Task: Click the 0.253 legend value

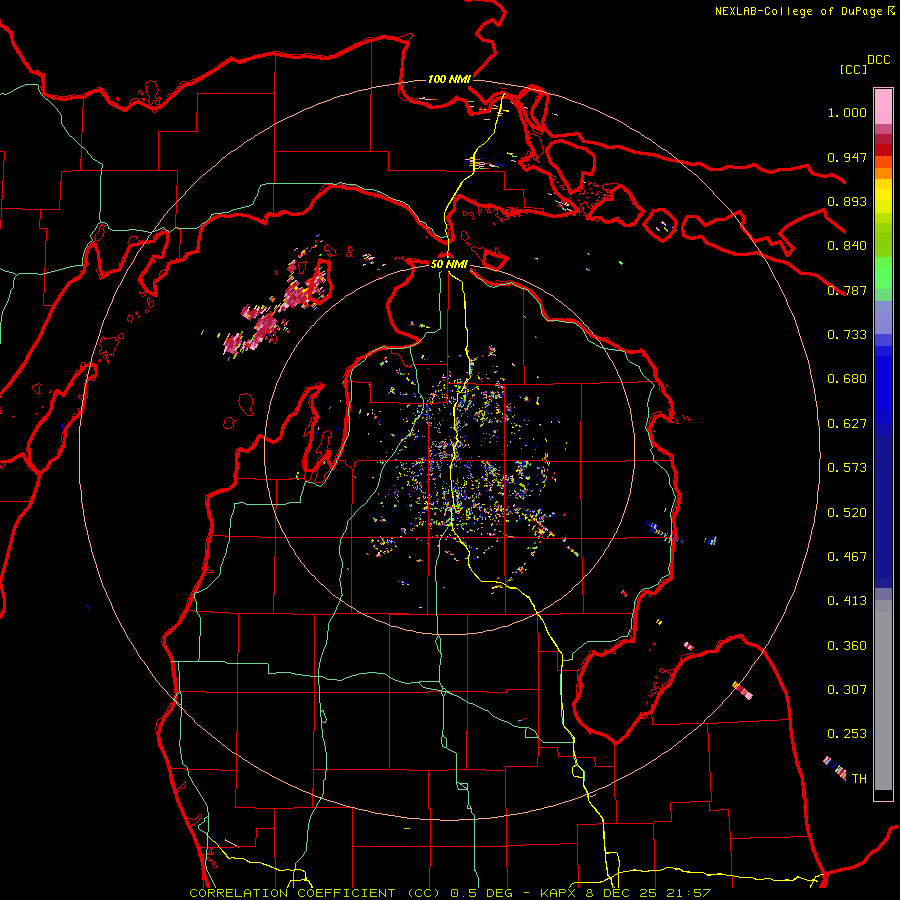Action: 847,734
